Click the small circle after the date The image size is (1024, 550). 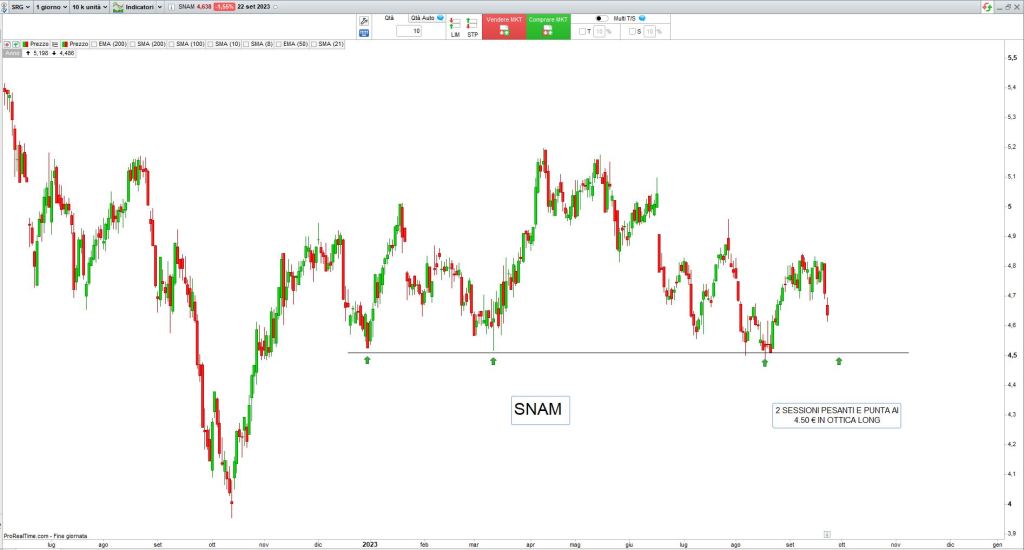(275, 7)
